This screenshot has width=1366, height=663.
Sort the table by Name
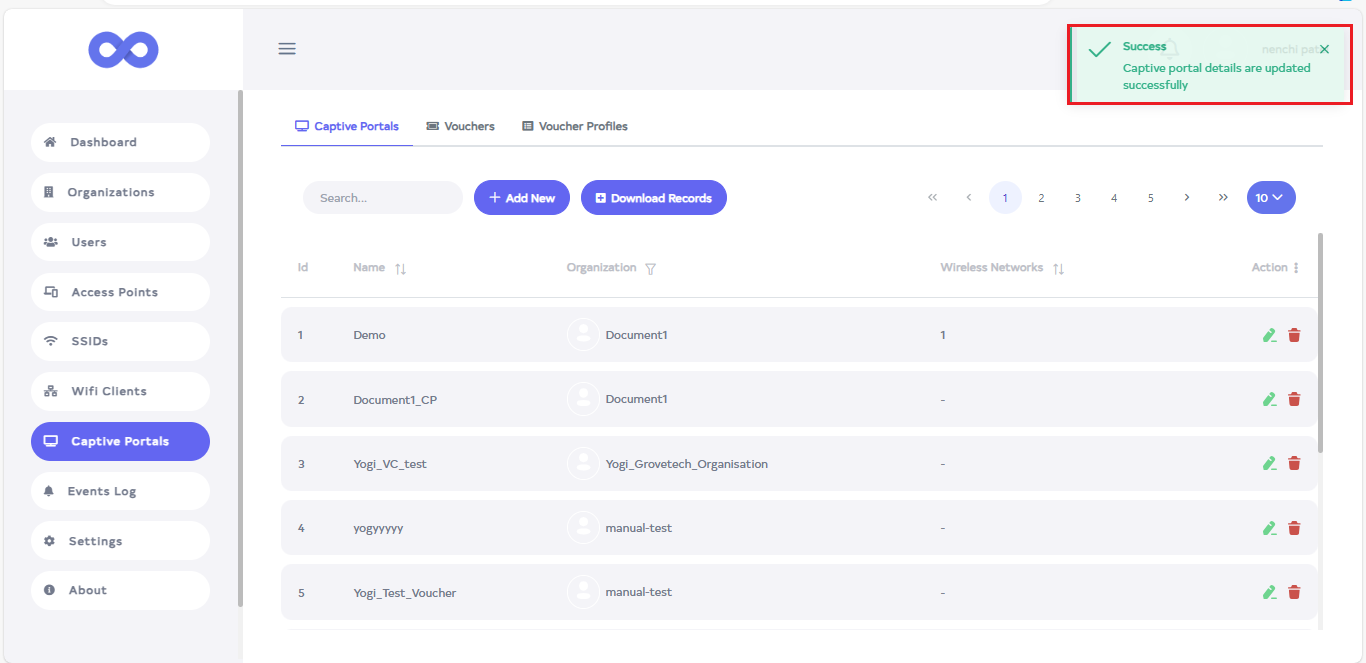point(400,269)
